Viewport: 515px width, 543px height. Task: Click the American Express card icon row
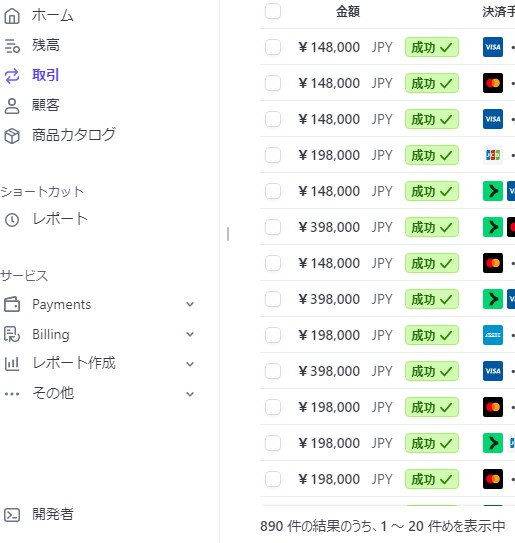[x=493, y=335]
